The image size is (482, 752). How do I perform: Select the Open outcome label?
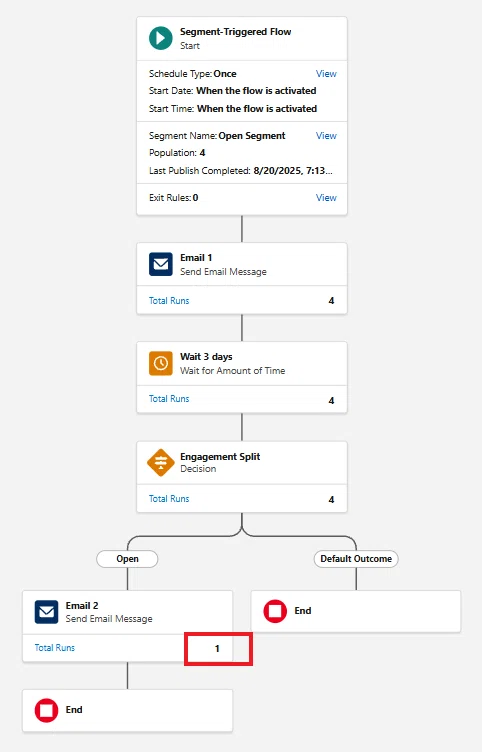127,559
